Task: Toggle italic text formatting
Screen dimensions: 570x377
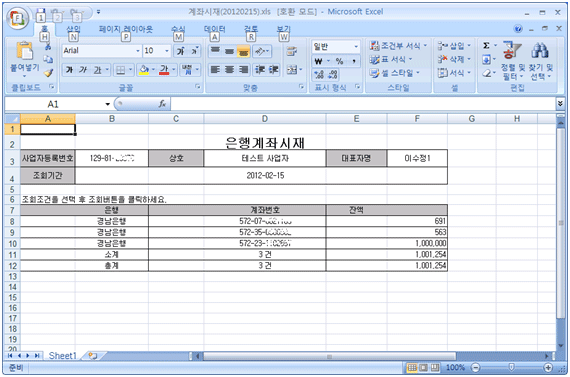Action: 83,69
